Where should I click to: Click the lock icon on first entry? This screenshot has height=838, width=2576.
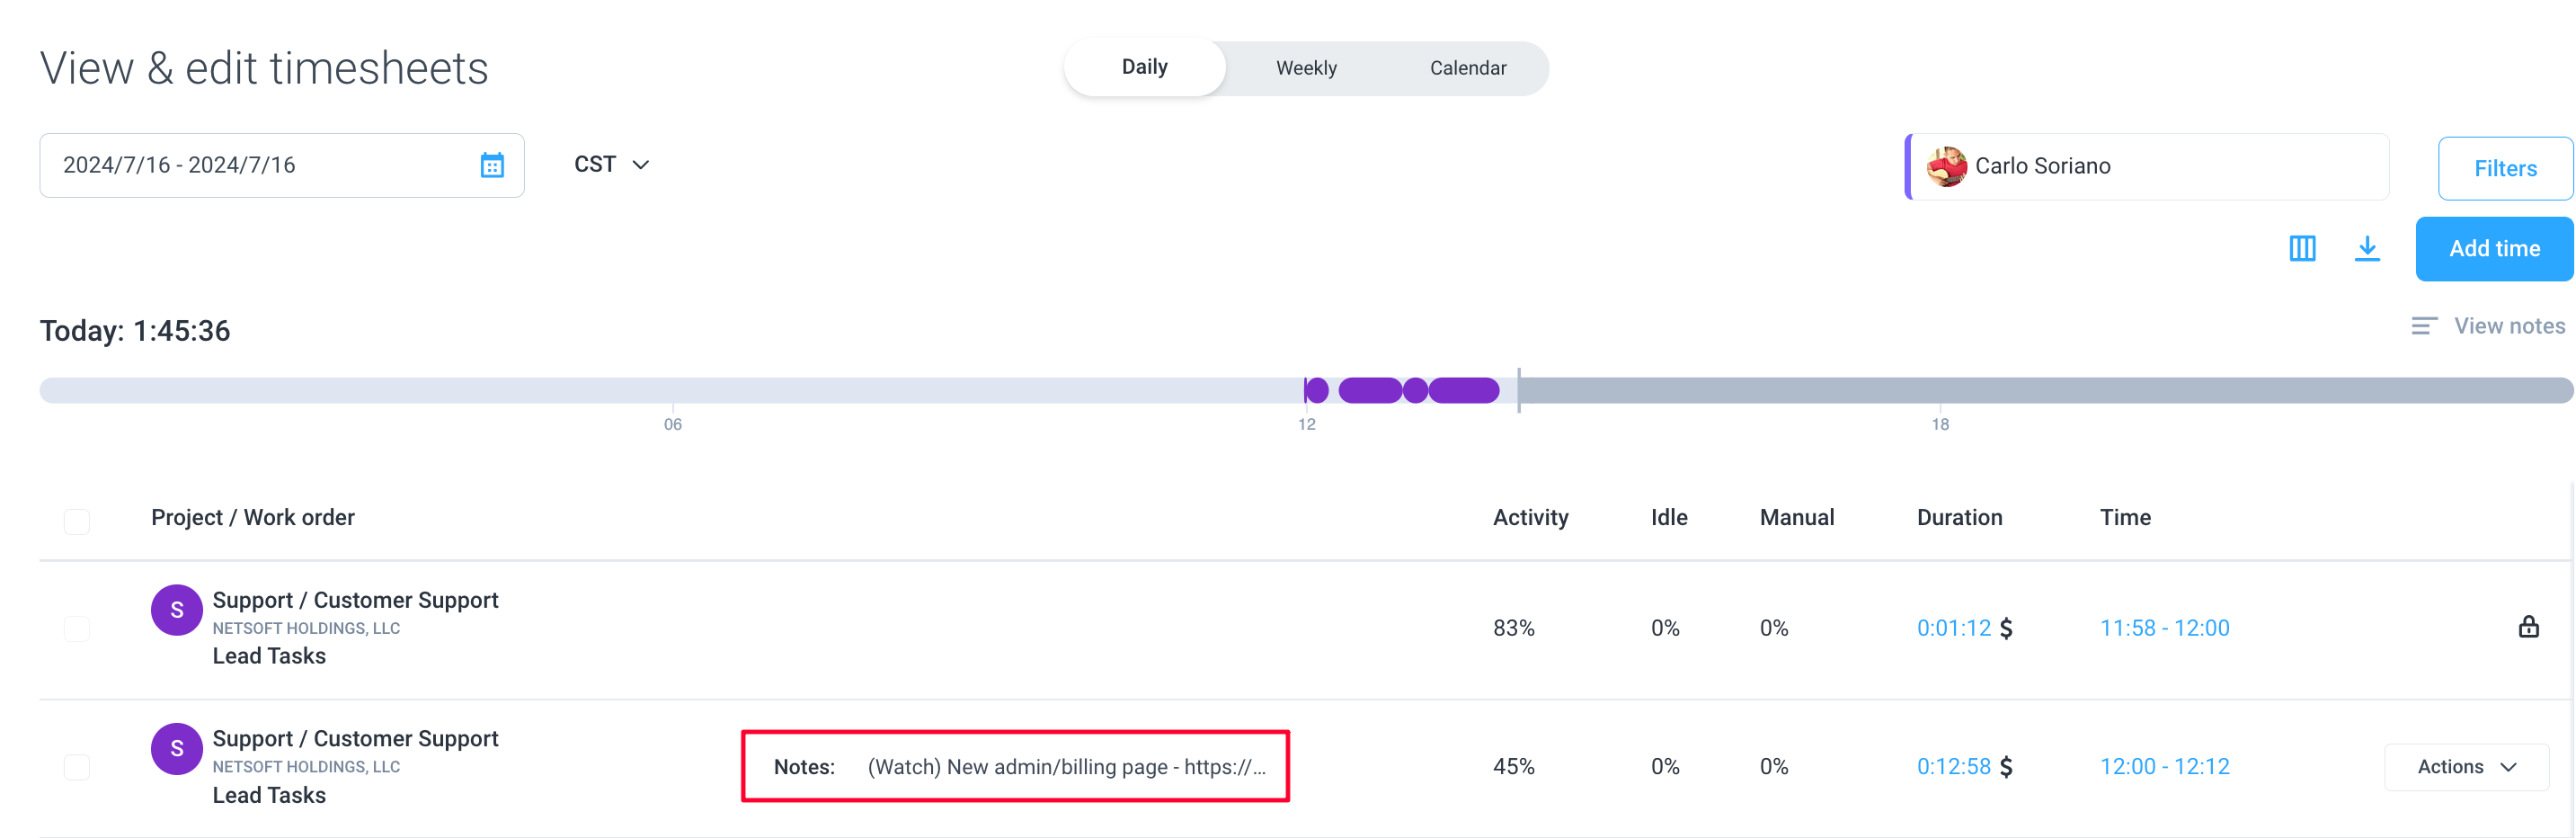(2528, 627)
